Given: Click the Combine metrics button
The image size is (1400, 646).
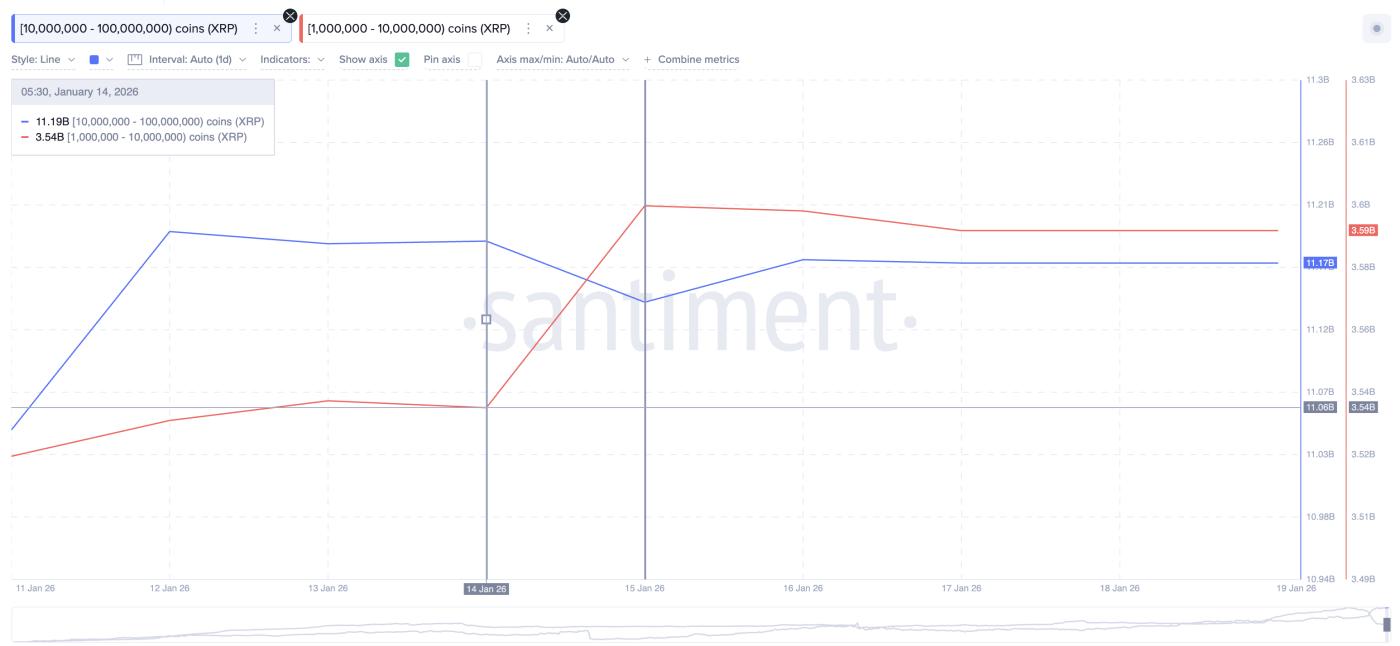Looking at the screenshot, I should [x=698, y=59].
